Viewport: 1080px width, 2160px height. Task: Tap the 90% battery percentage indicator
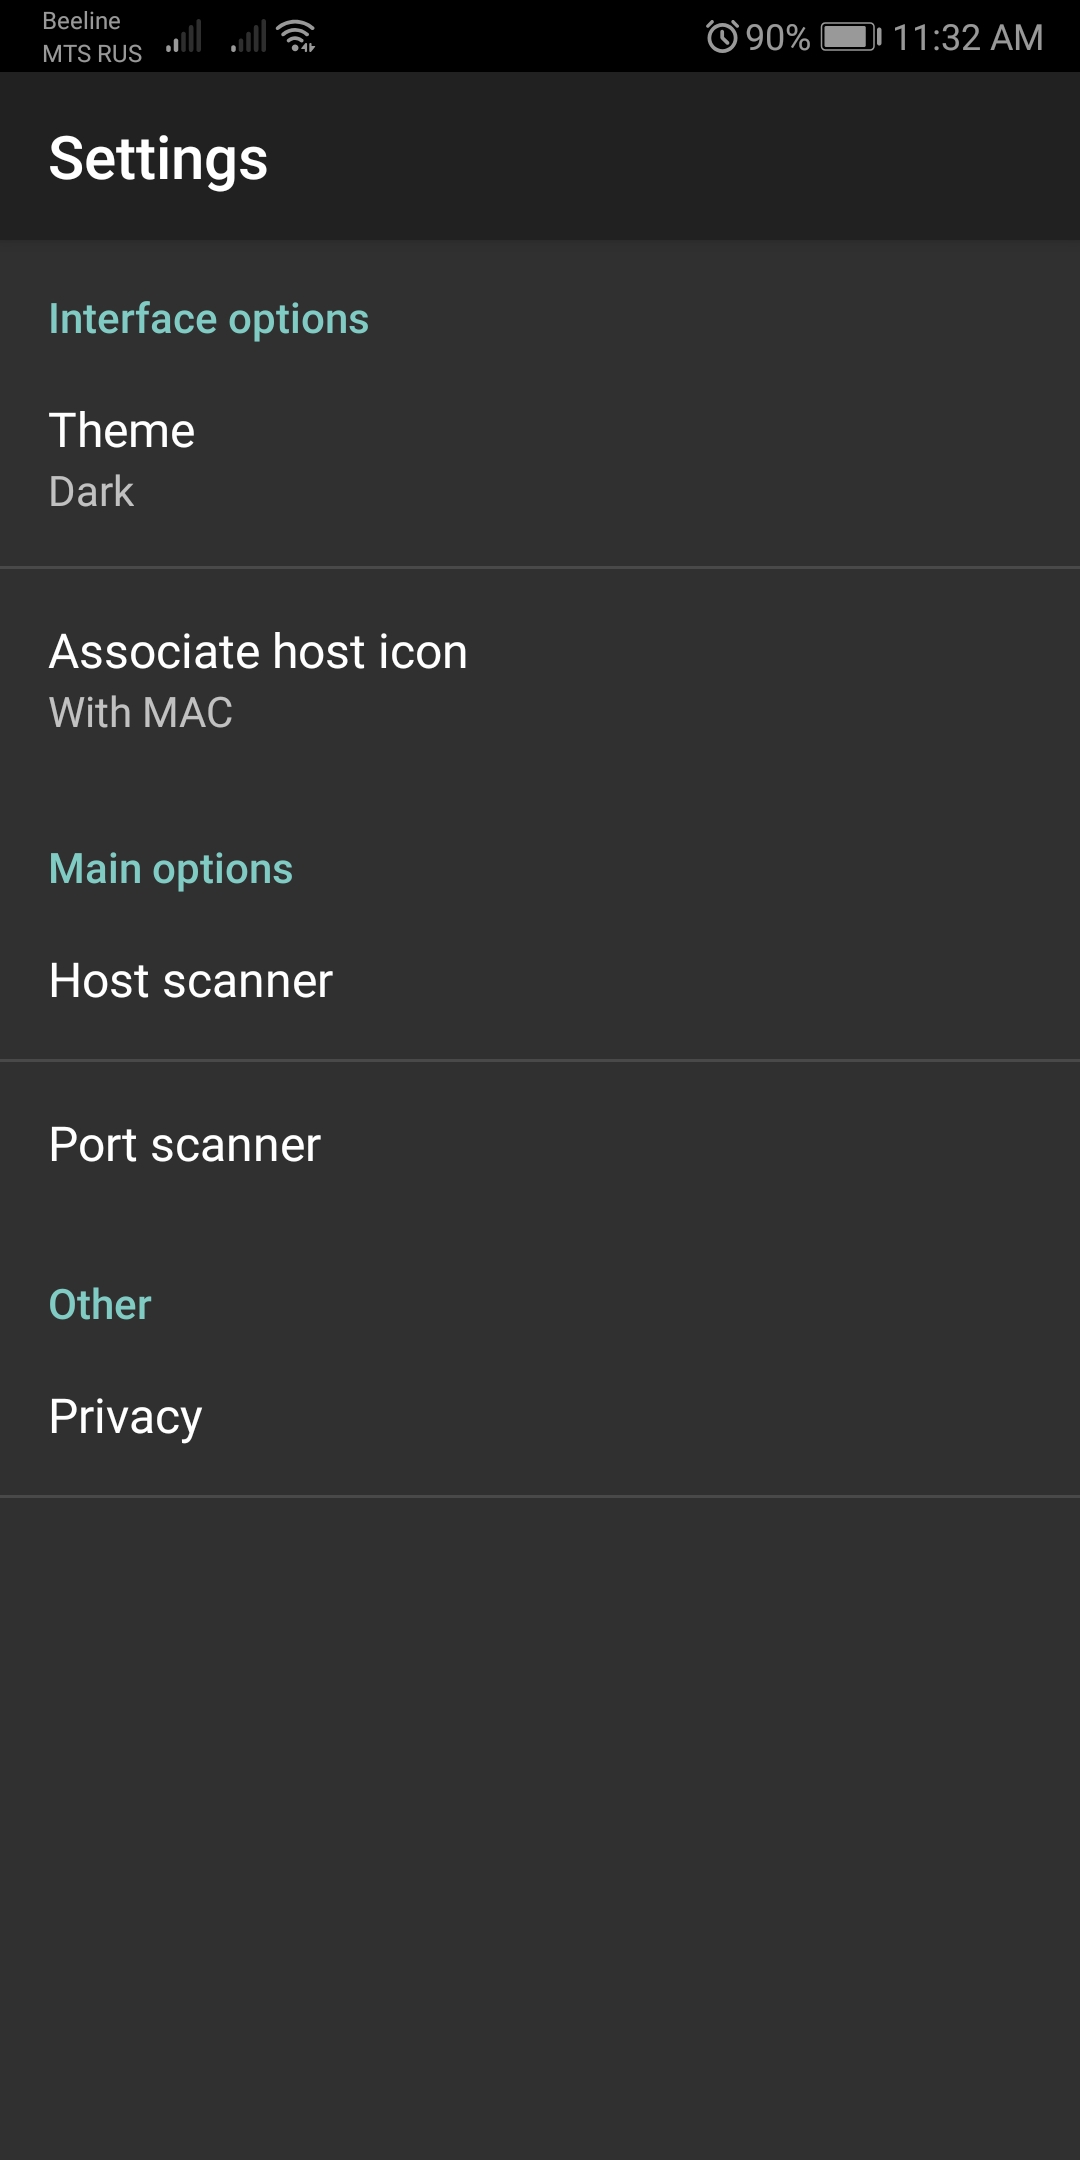pos(778,38)
